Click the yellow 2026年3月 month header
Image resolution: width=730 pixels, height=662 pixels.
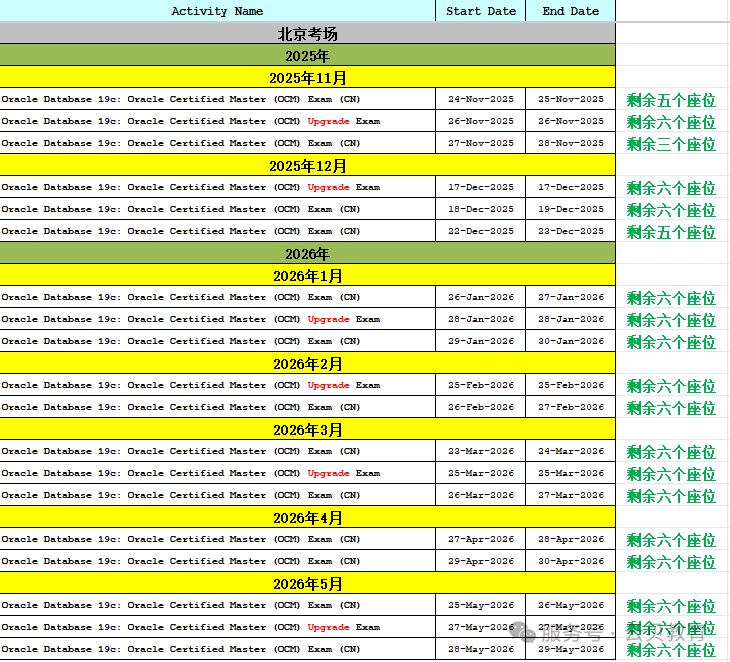pyautogui.click(x=307, y=429)
